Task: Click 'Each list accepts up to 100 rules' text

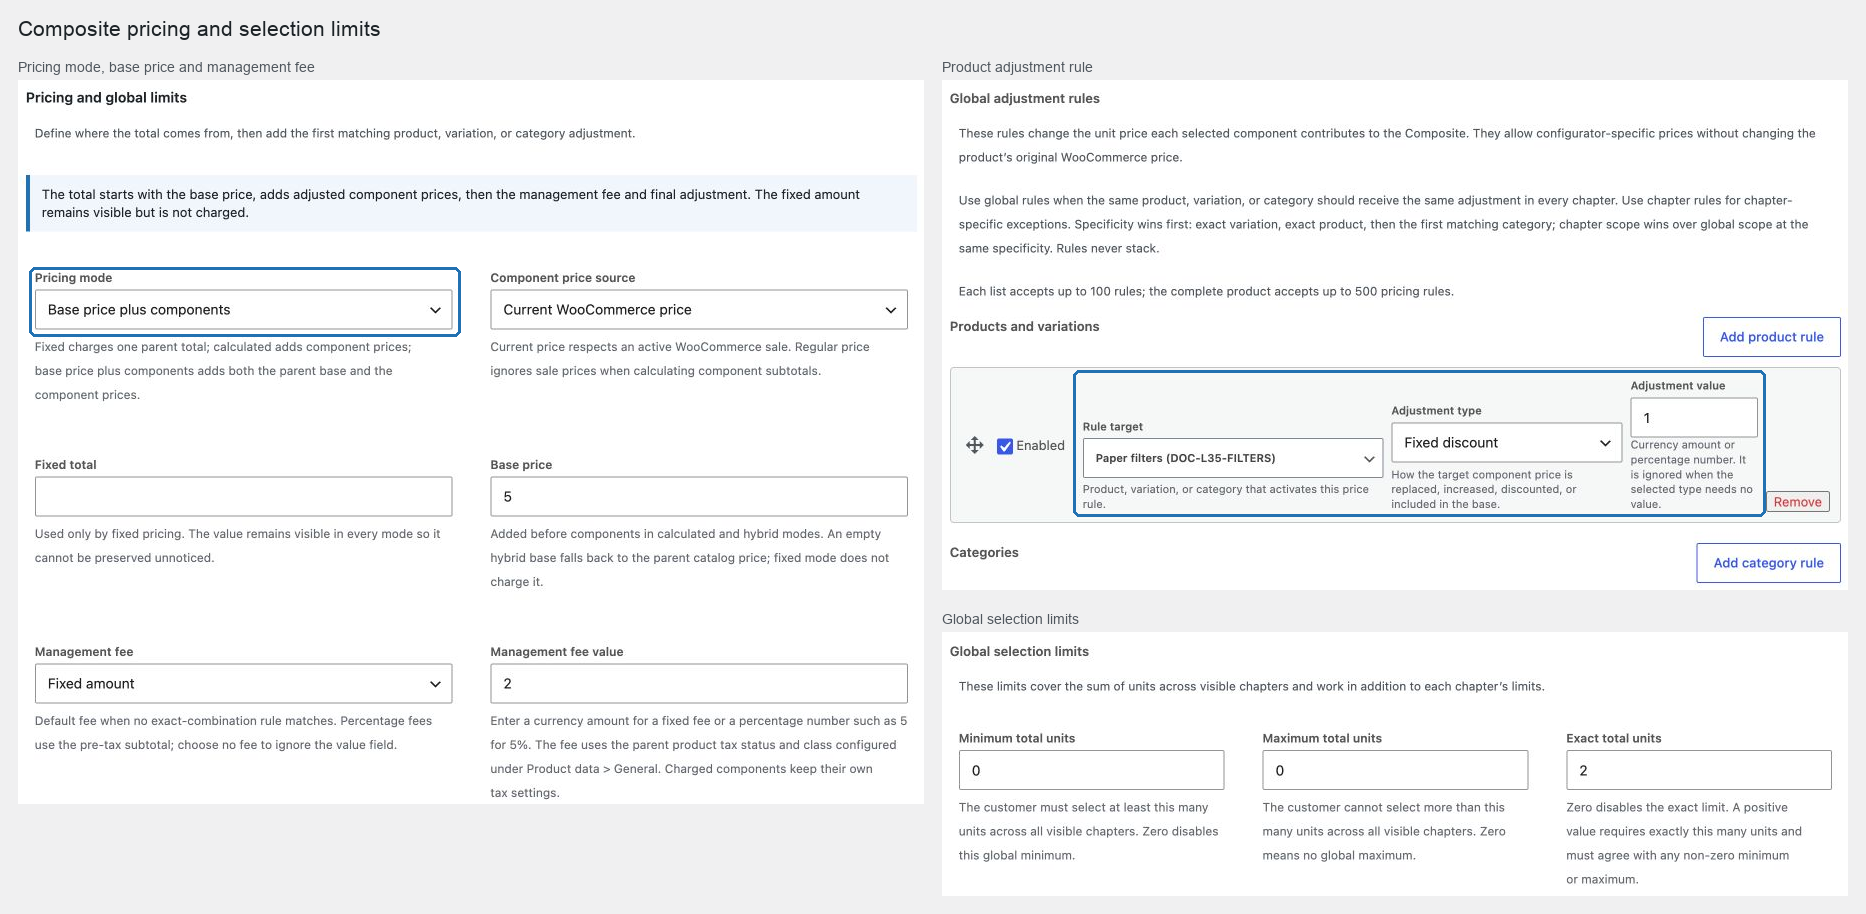Action: (x=1206, y=291)
